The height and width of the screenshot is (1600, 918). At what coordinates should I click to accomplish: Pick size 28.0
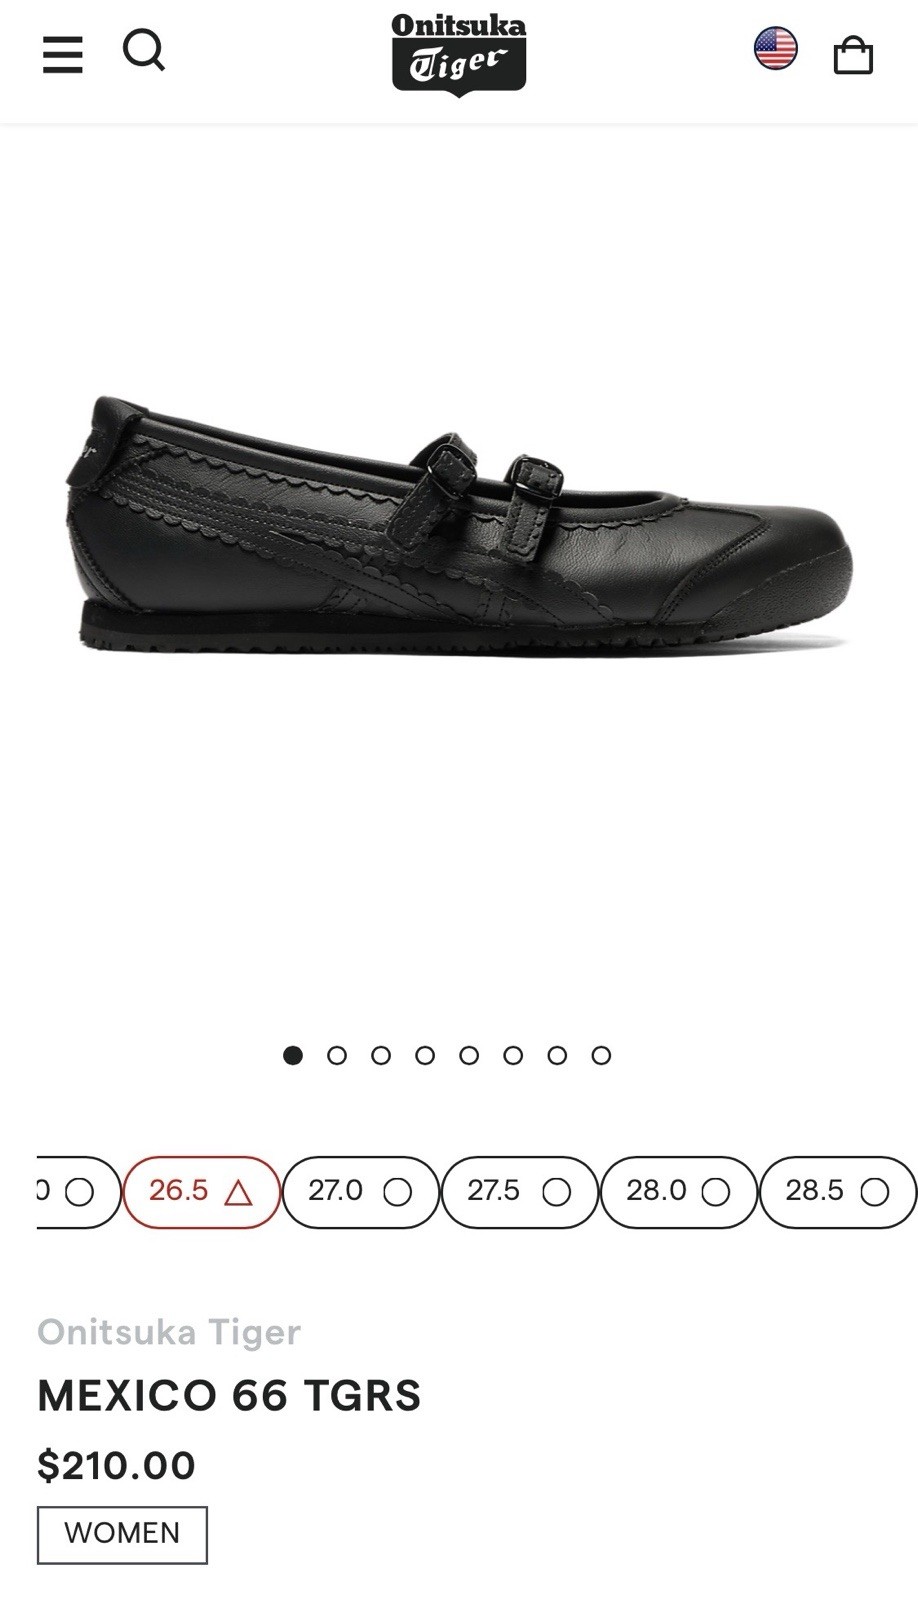click(x=678, y=1192)
